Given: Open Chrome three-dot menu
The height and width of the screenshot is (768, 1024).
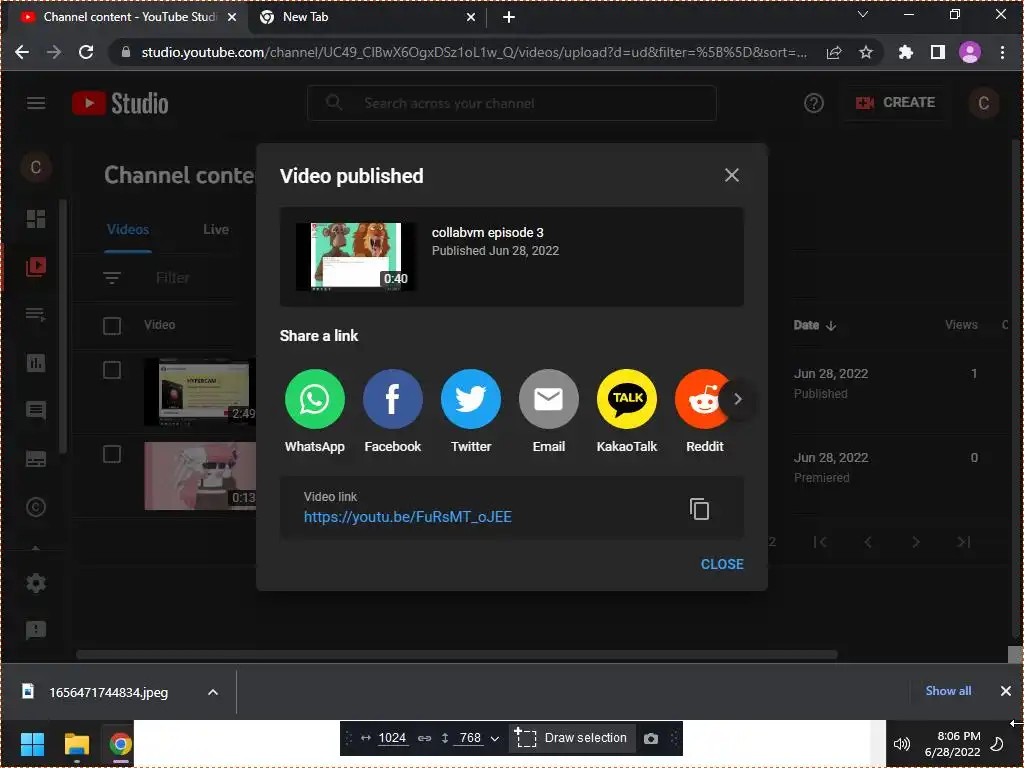Looking at the screenshot, I should point(1002,52).
